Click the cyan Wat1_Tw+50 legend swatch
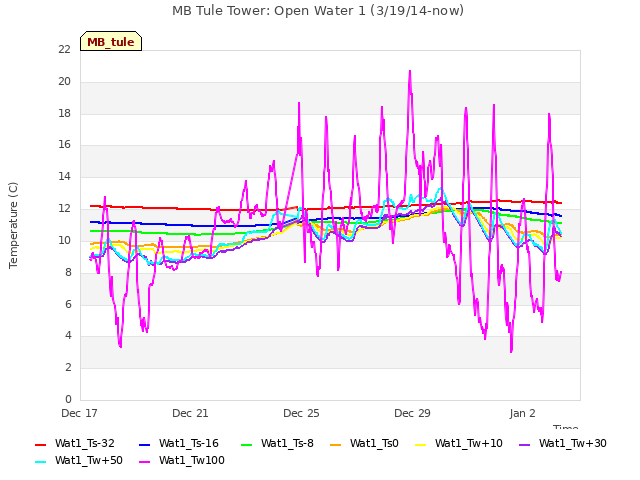Screen dimensions: 640x480 40,462
